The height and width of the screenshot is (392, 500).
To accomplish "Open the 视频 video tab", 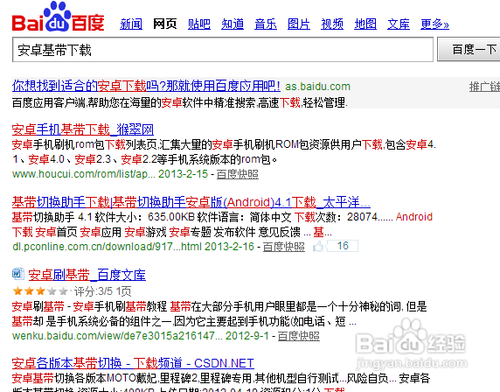I will pyautogui.click(x=332, y=24).
